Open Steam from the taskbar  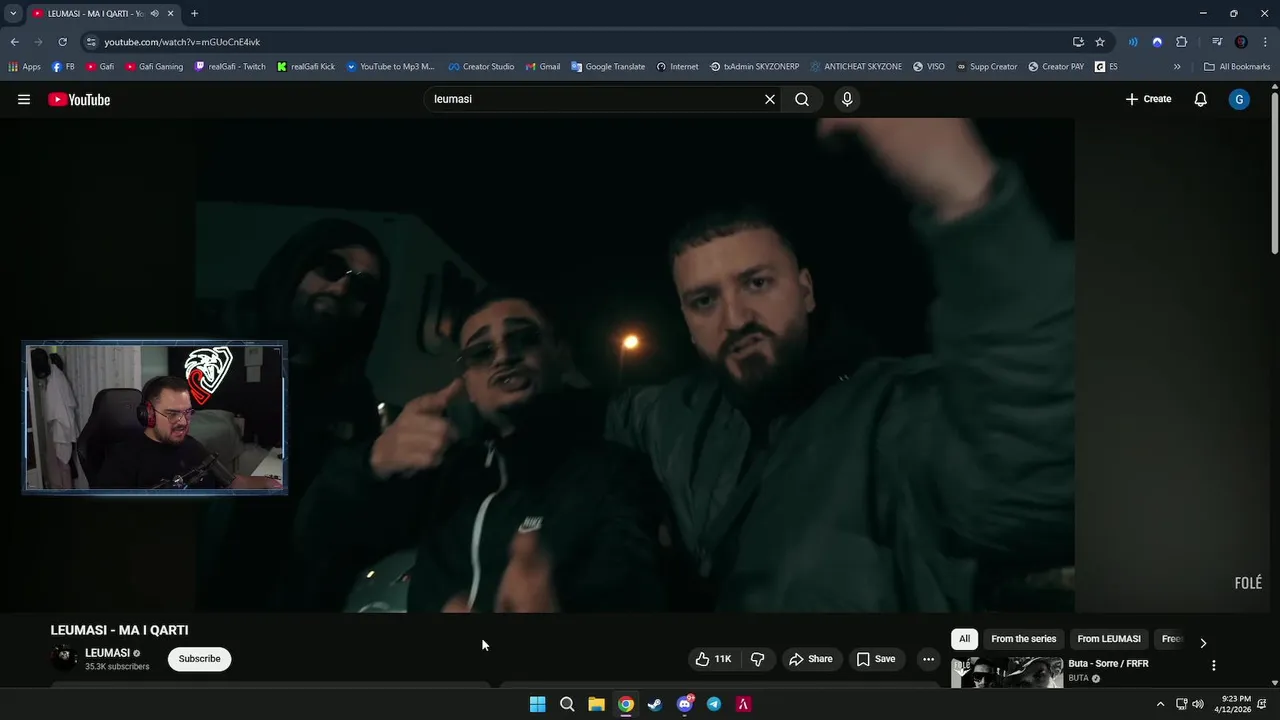pos(655,704)
